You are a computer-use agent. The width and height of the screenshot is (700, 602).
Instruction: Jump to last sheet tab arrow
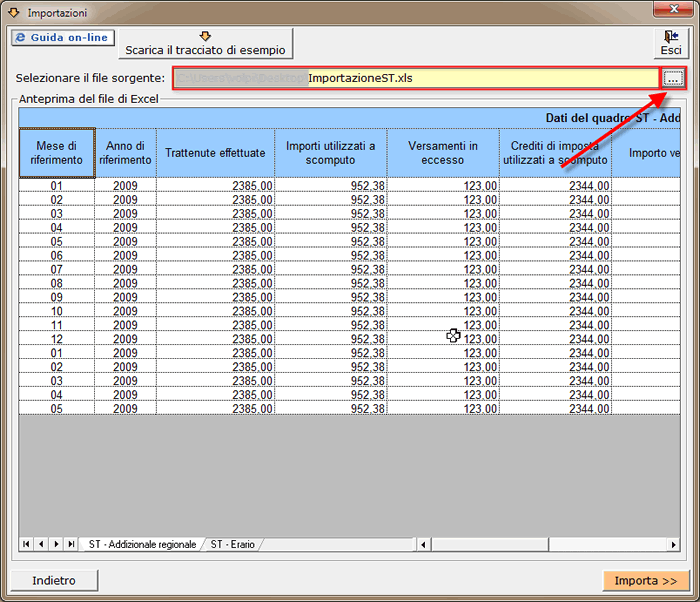tap(71, 544)
